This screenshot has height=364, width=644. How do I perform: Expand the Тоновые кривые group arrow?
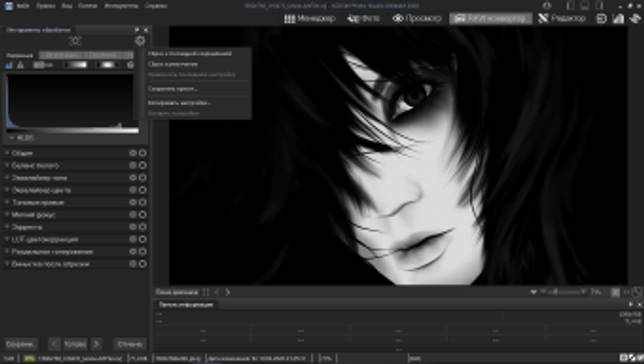7,202
